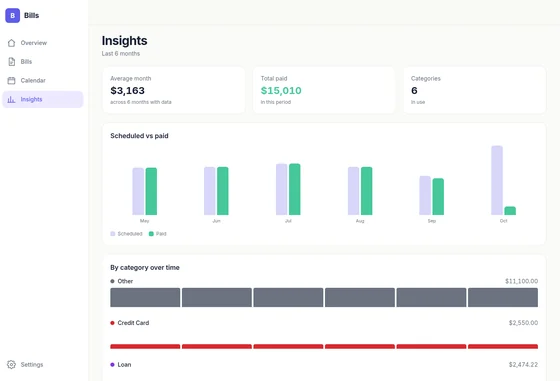The width and height of the screenshot is (560, 381).
Task: Click the Credit Card category label
Action: (133, 323)
